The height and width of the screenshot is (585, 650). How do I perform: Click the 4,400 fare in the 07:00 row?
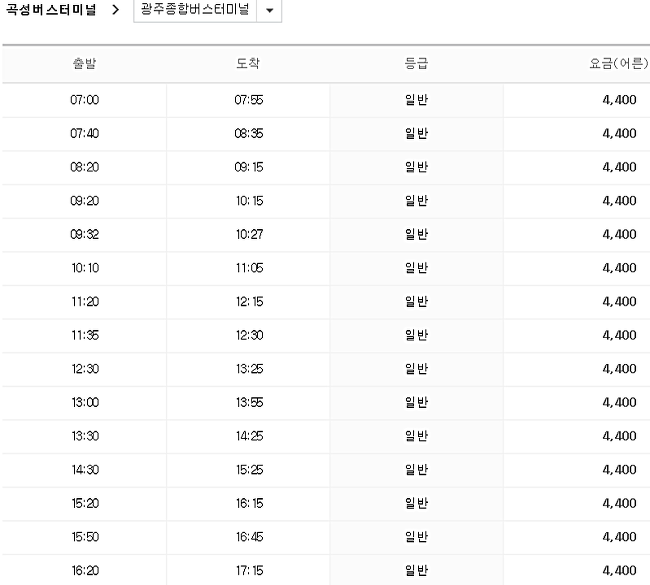click(619, 100)
